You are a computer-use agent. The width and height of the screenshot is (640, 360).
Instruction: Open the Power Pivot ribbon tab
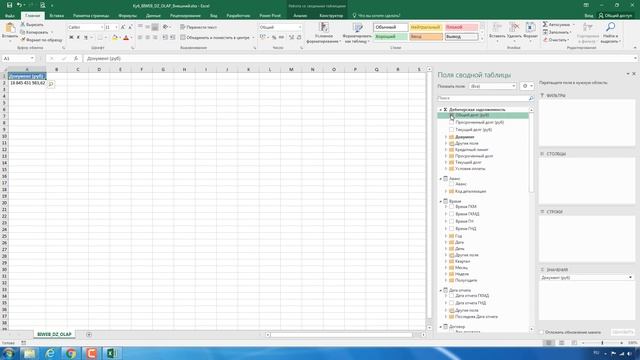[270, 16]
